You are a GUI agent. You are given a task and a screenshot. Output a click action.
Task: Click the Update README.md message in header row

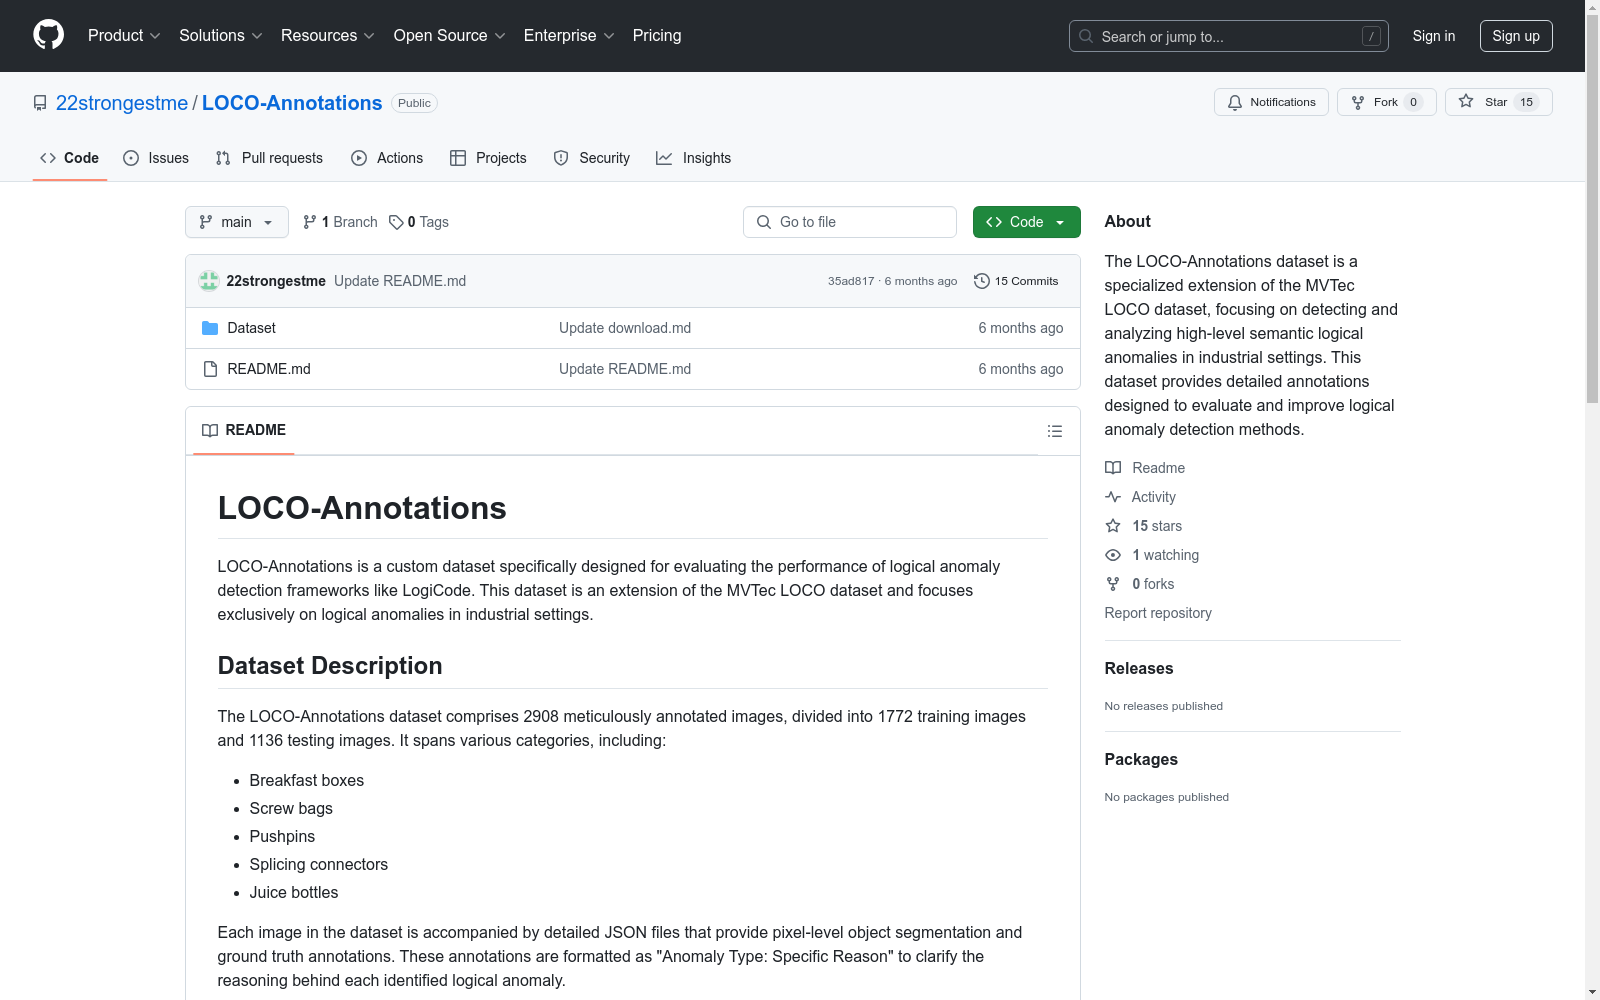pyautogui.click(x=400, y=281)
